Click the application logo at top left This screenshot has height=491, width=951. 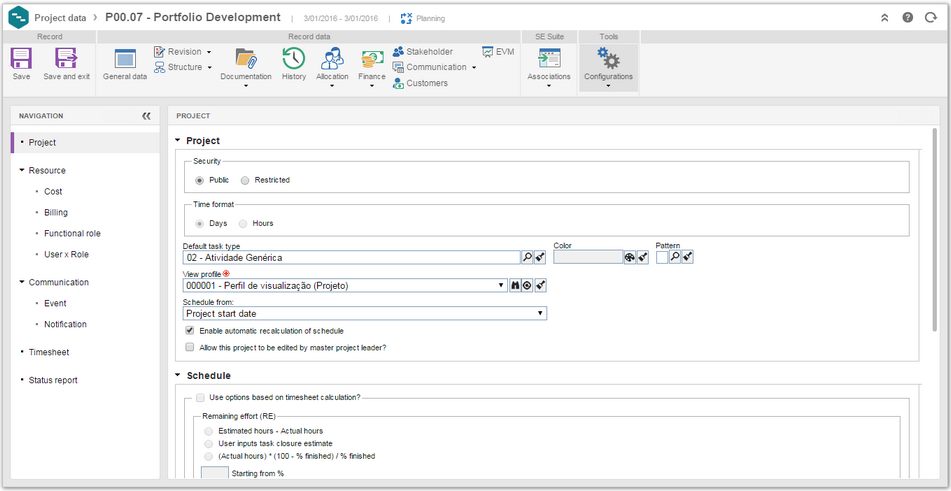18,18
